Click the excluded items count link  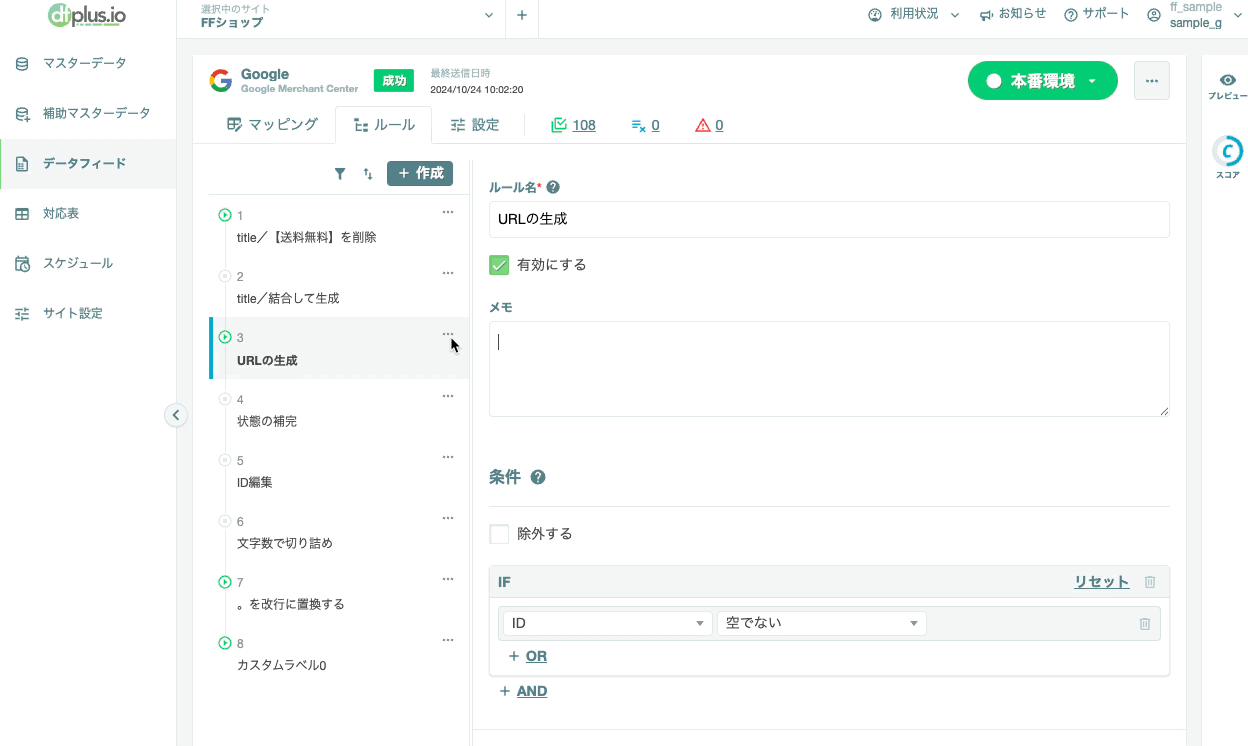[x=645, y=125]
